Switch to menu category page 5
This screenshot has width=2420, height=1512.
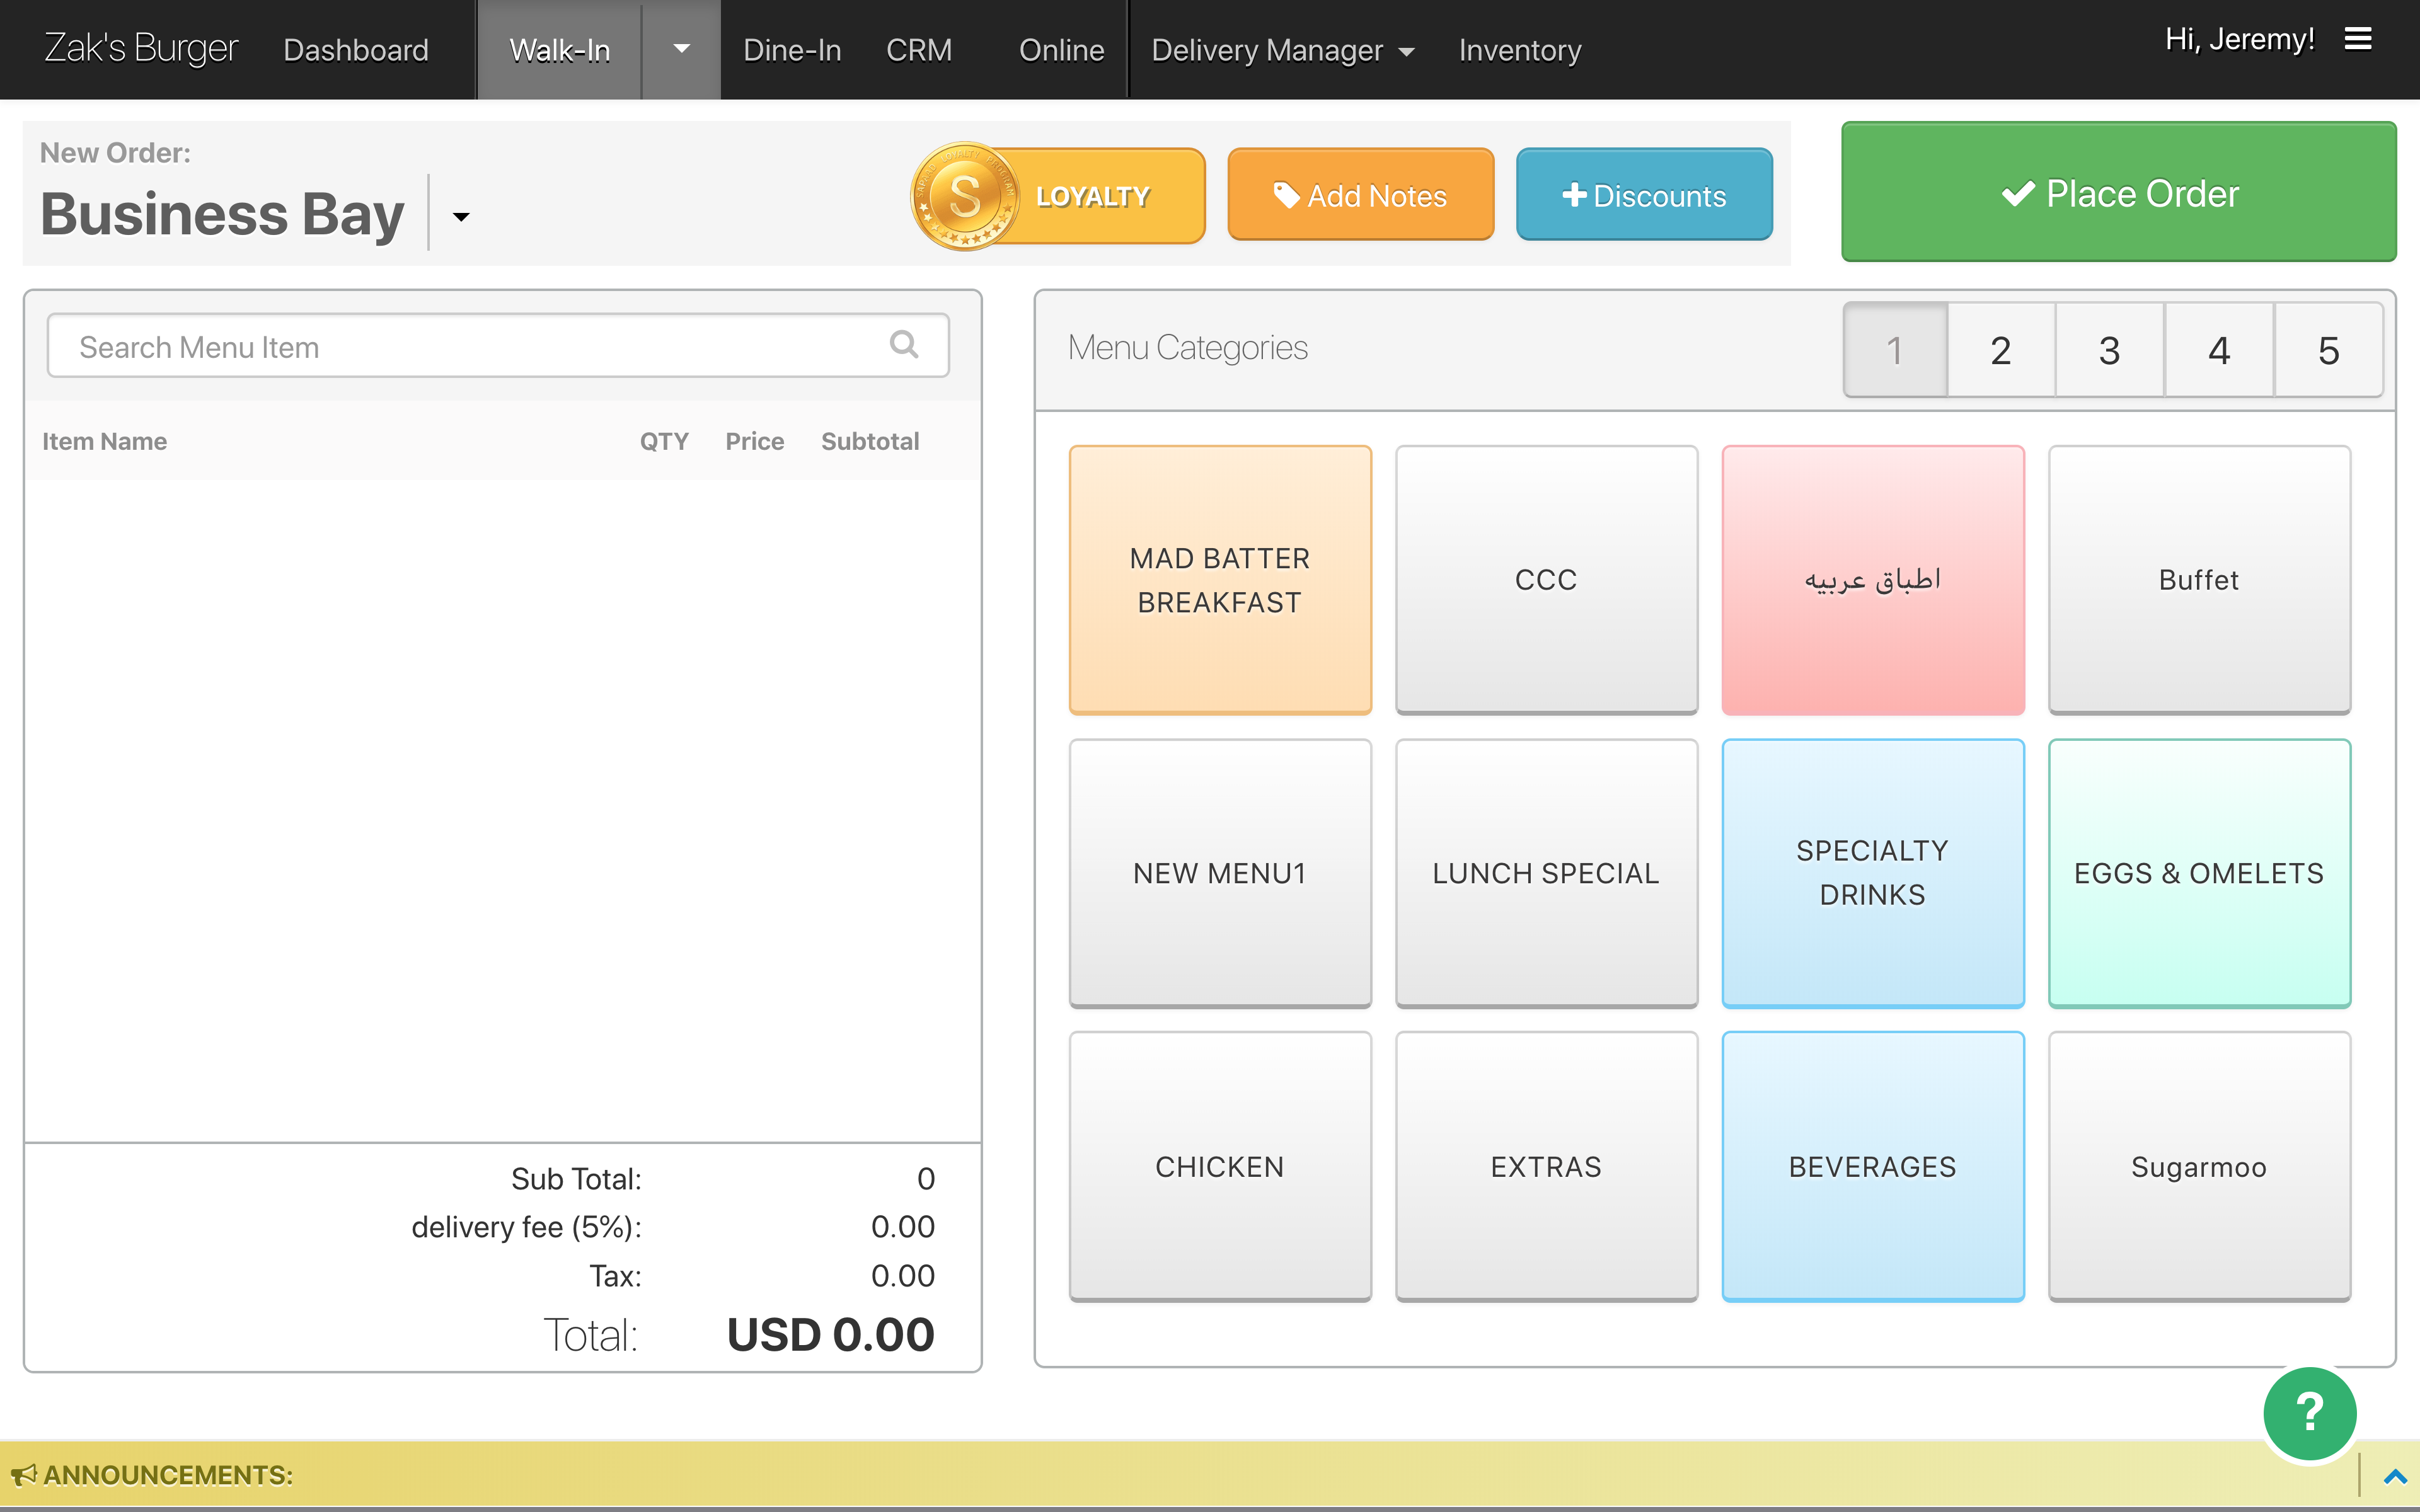(2328, 350)
